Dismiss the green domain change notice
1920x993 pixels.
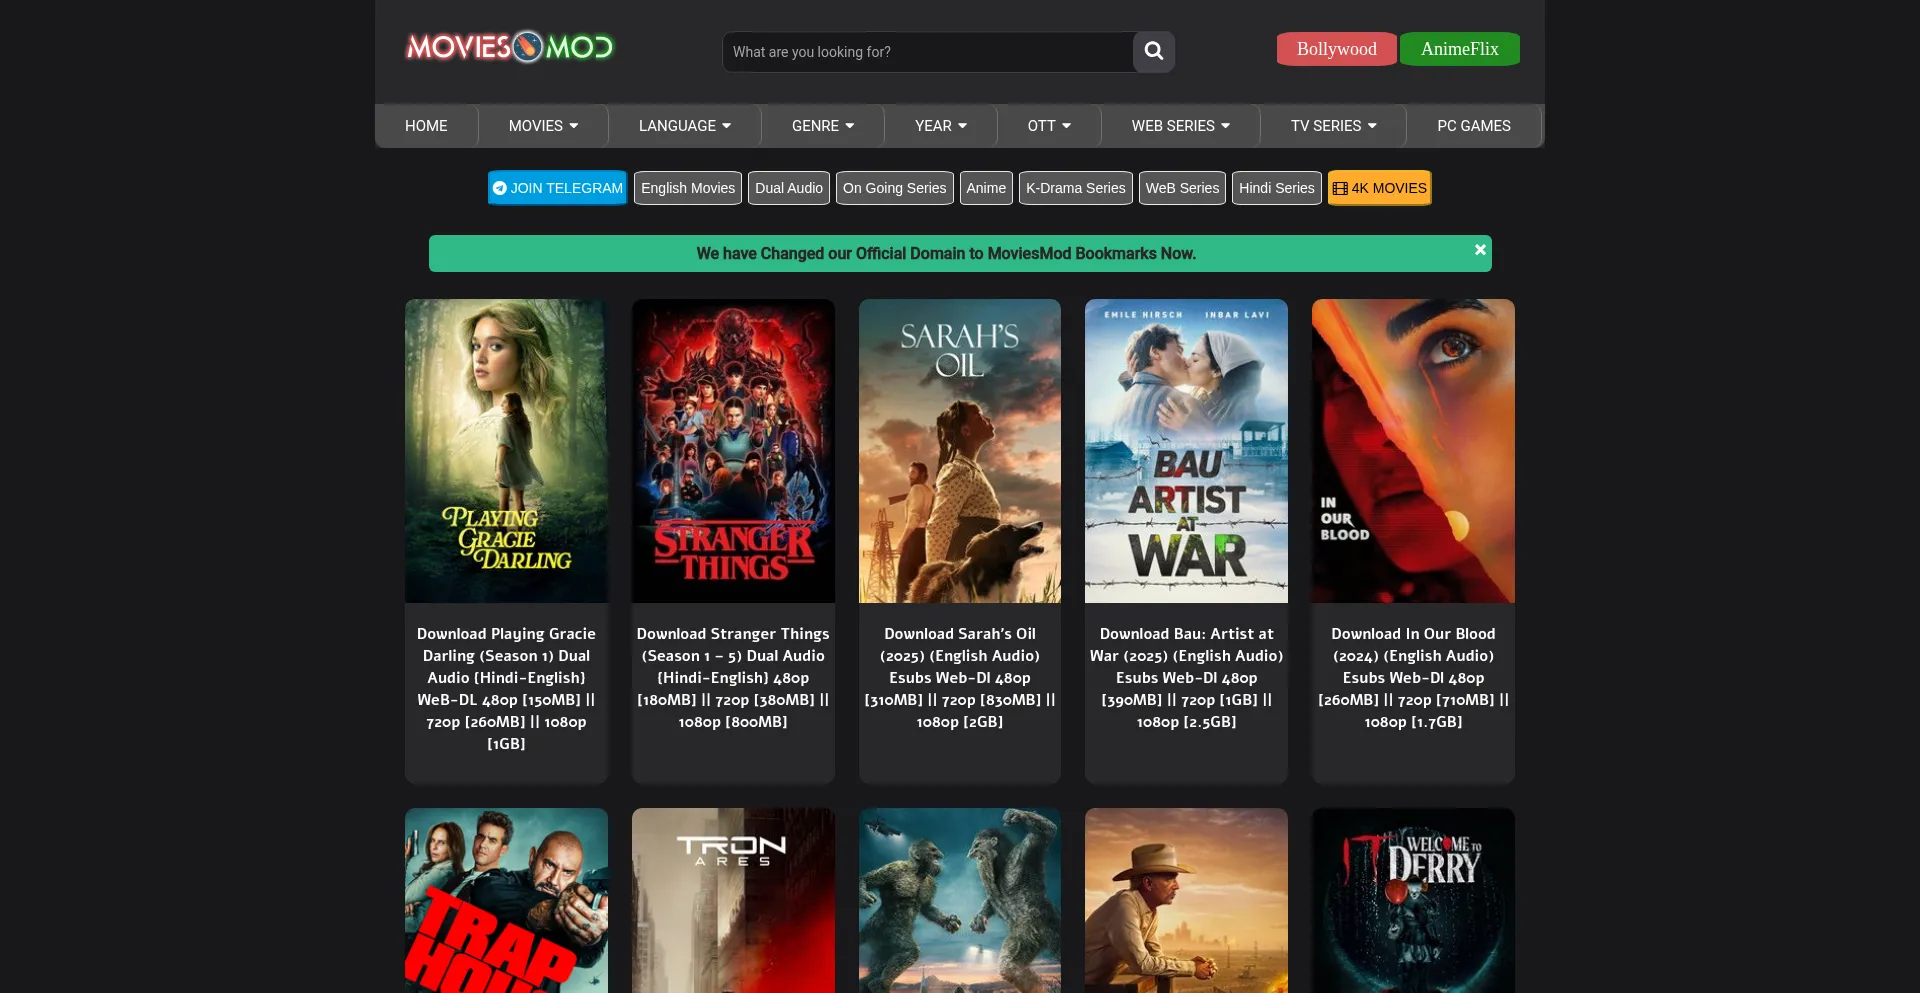point(1479,250)
